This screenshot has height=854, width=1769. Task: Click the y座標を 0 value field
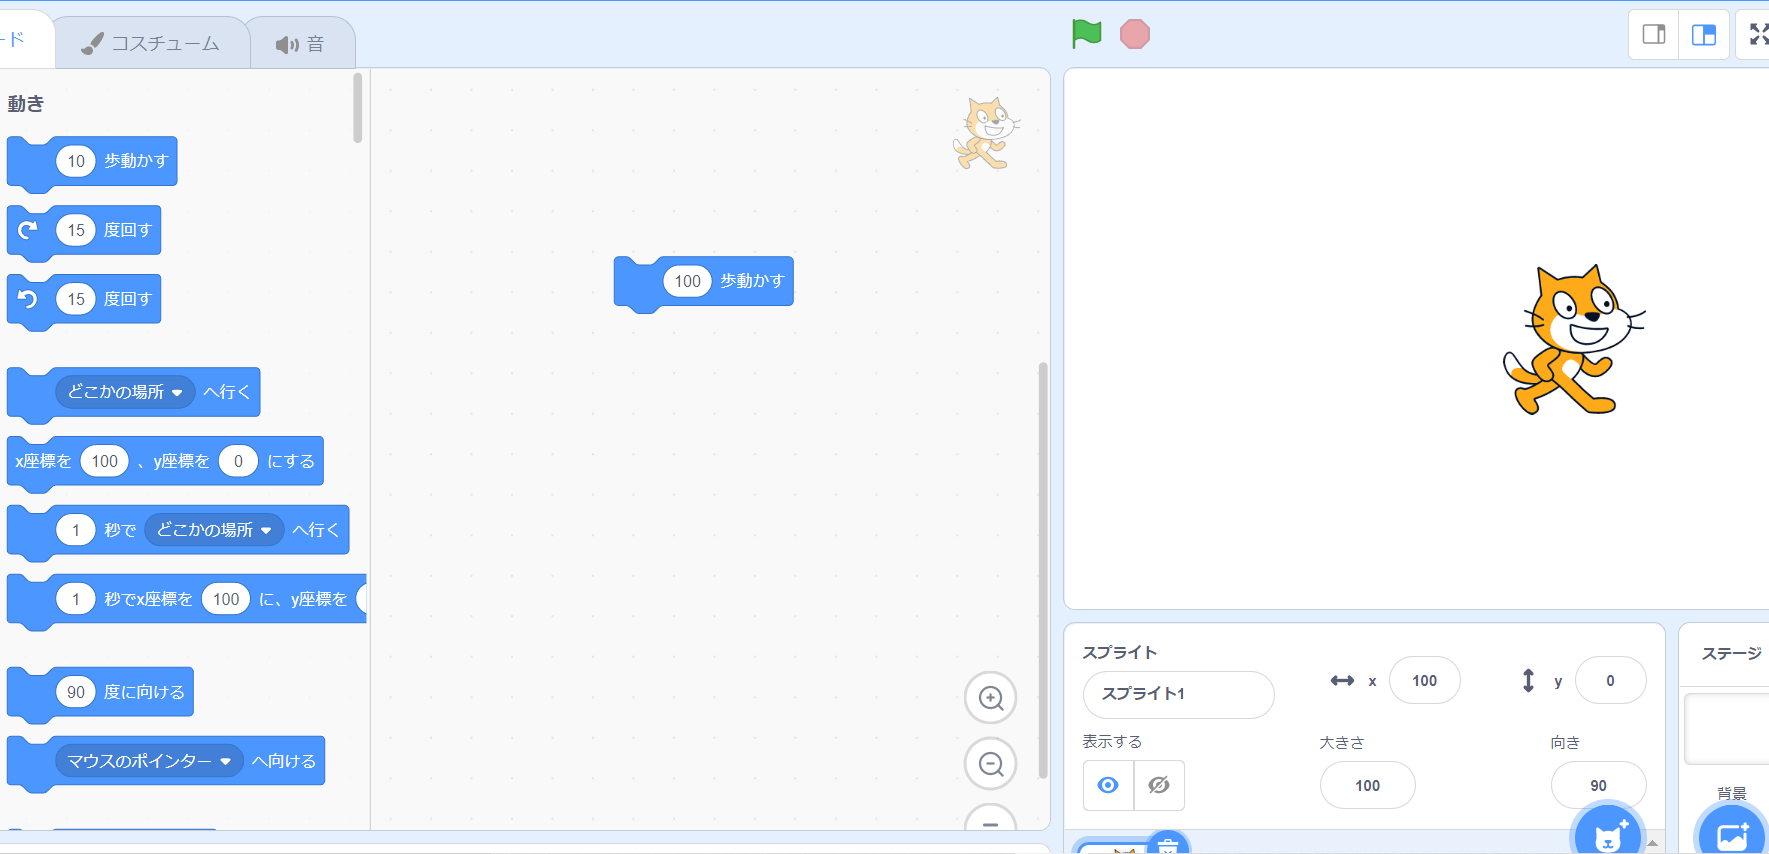click(x=238, y=461)
